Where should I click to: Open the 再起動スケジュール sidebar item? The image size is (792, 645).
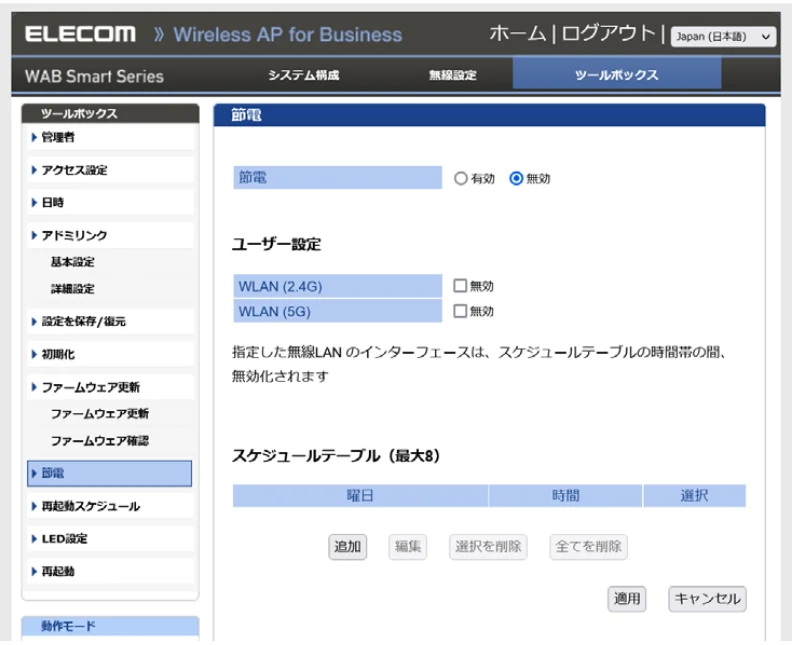[110, 506]
